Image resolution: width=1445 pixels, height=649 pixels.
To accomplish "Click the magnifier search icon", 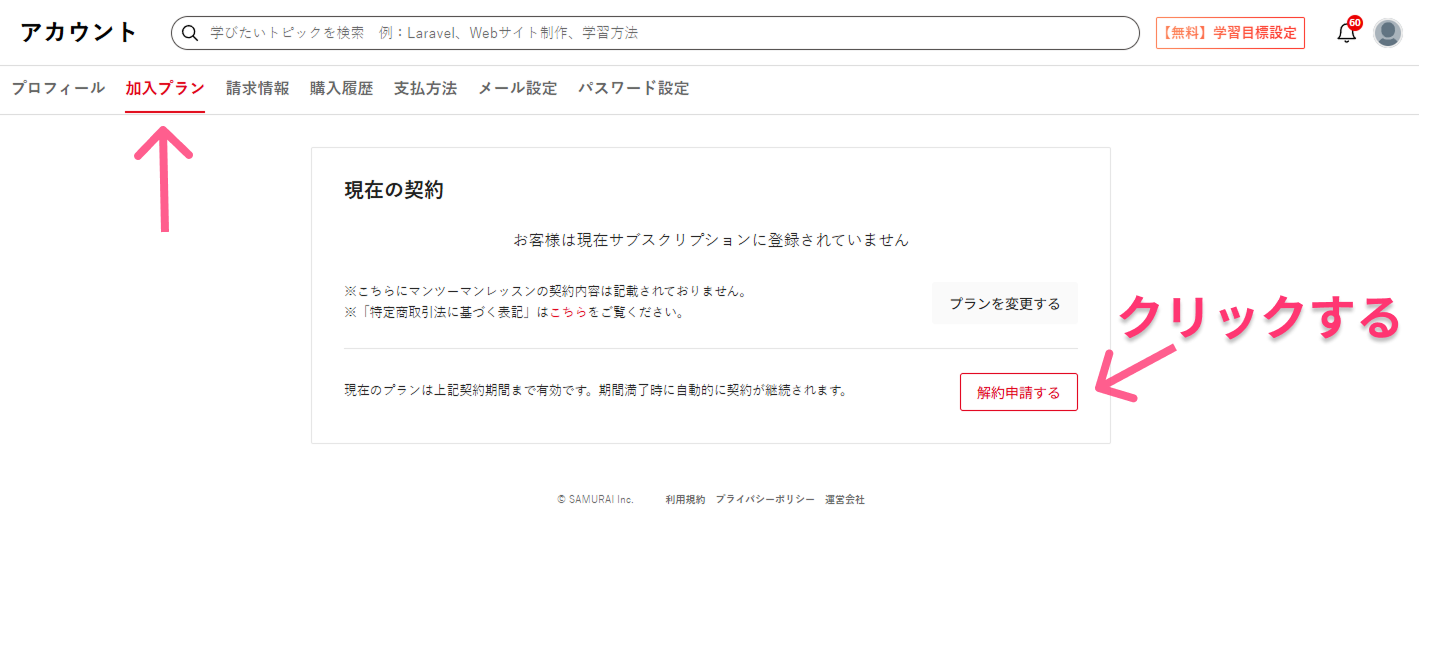I will 189,33.
